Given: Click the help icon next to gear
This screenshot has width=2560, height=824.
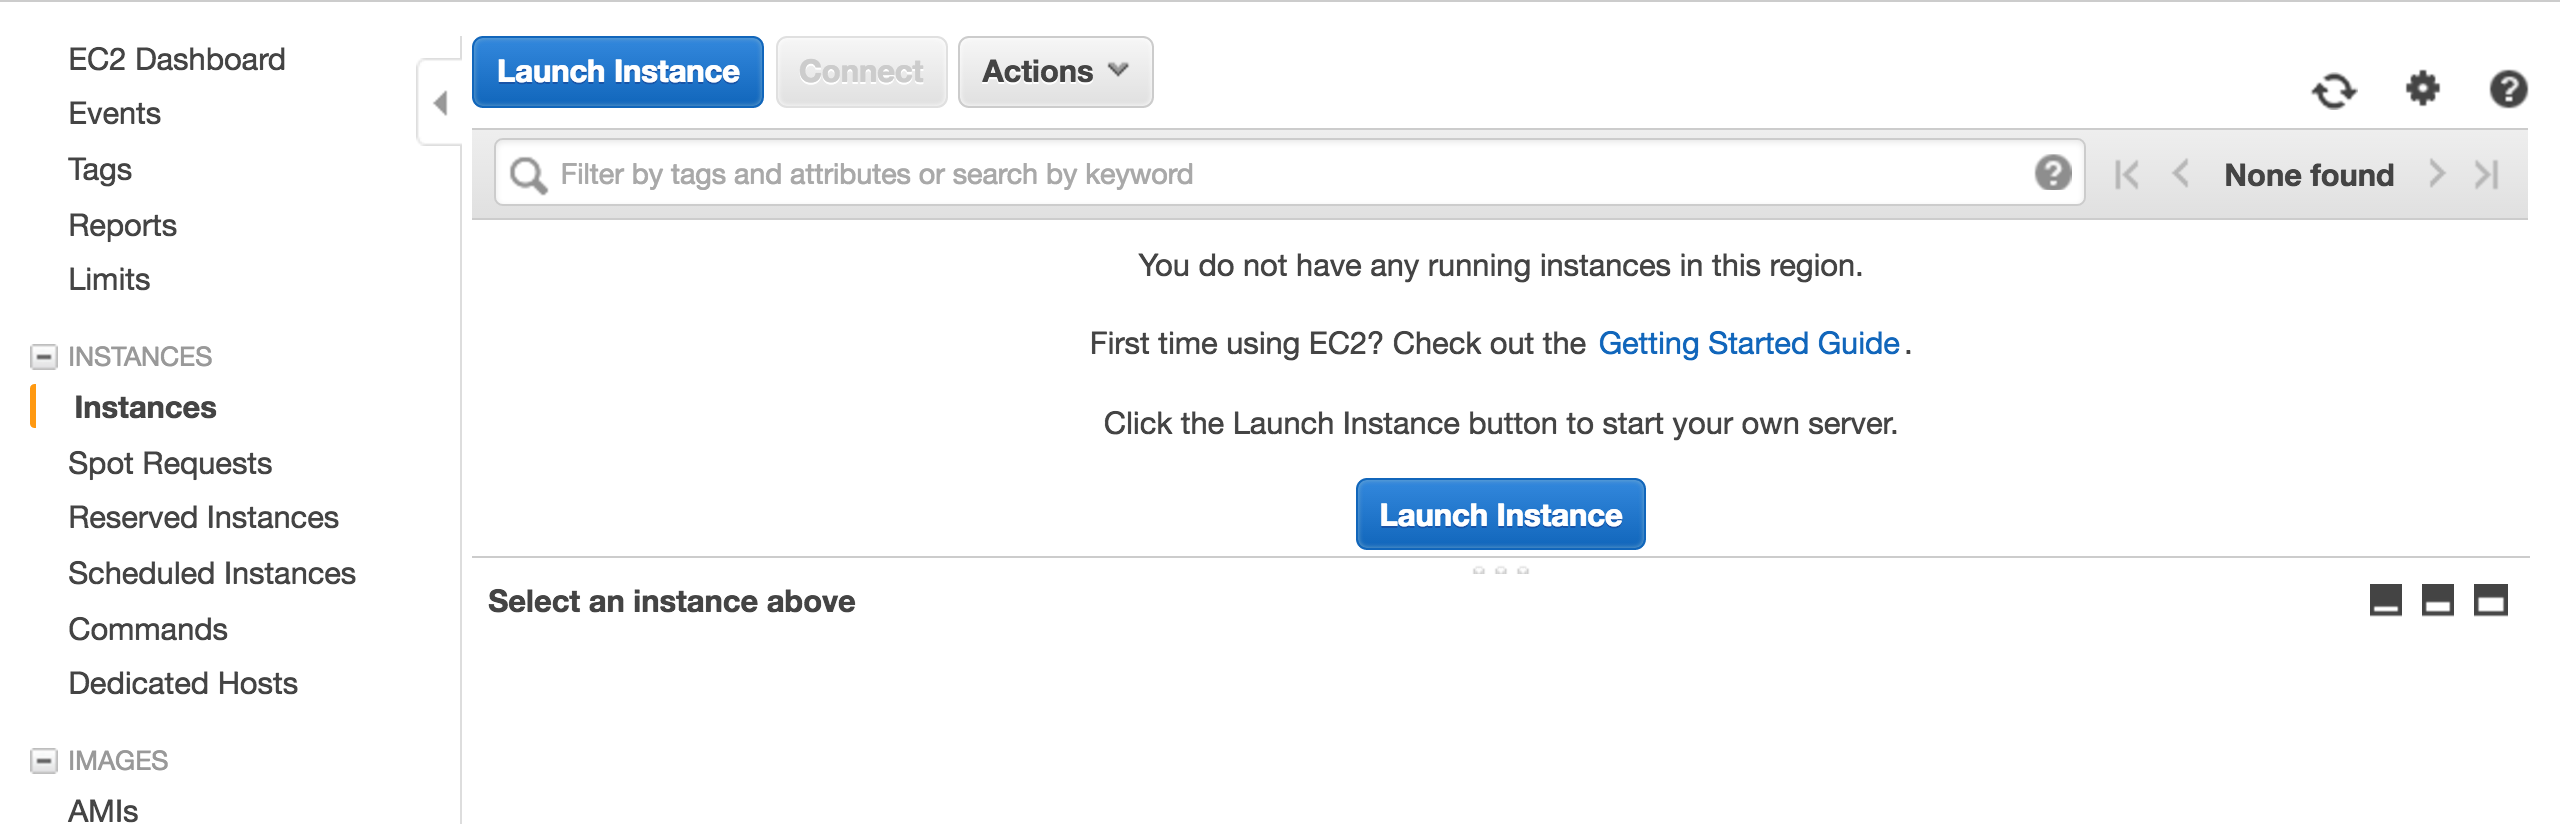Looking at the screenshot, I should [2508, 89].
